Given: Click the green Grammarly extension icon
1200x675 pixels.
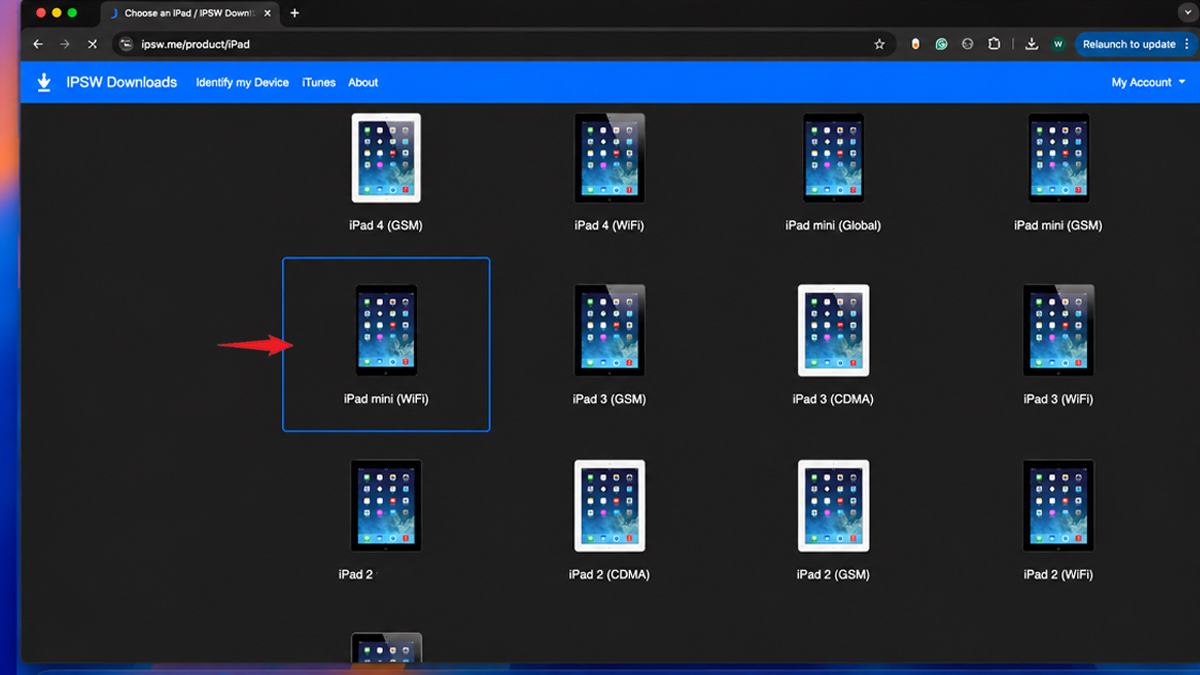Looking at the screenshot, I should [x=941, y=44].
